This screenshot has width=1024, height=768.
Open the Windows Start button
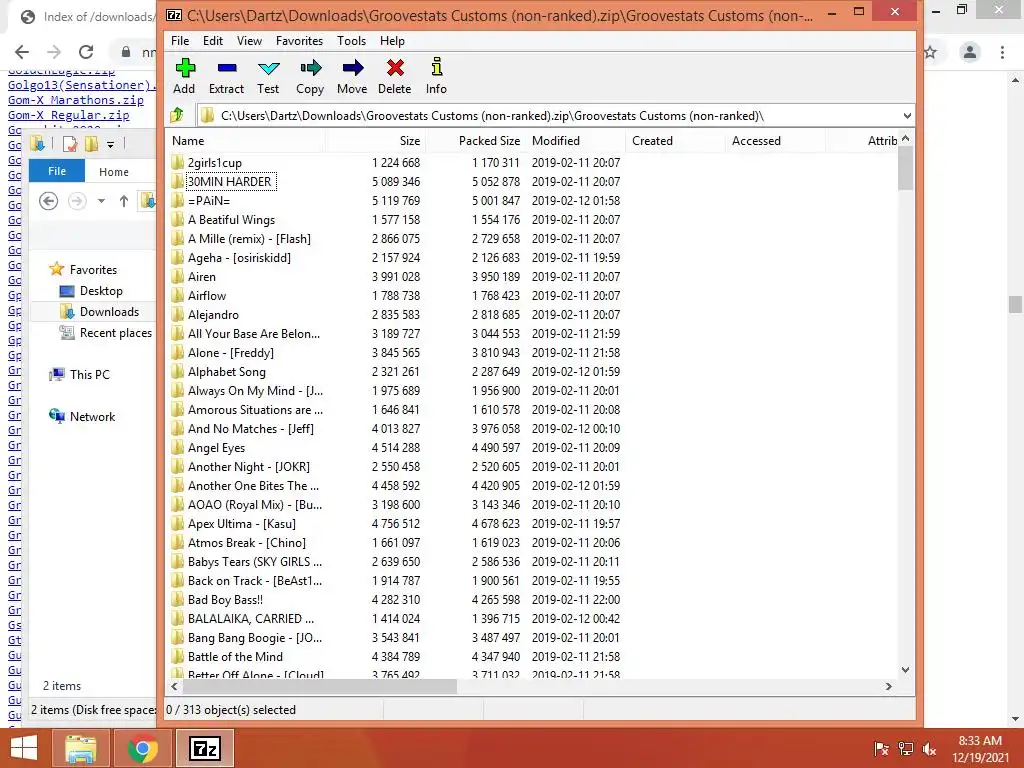(24, 748)
